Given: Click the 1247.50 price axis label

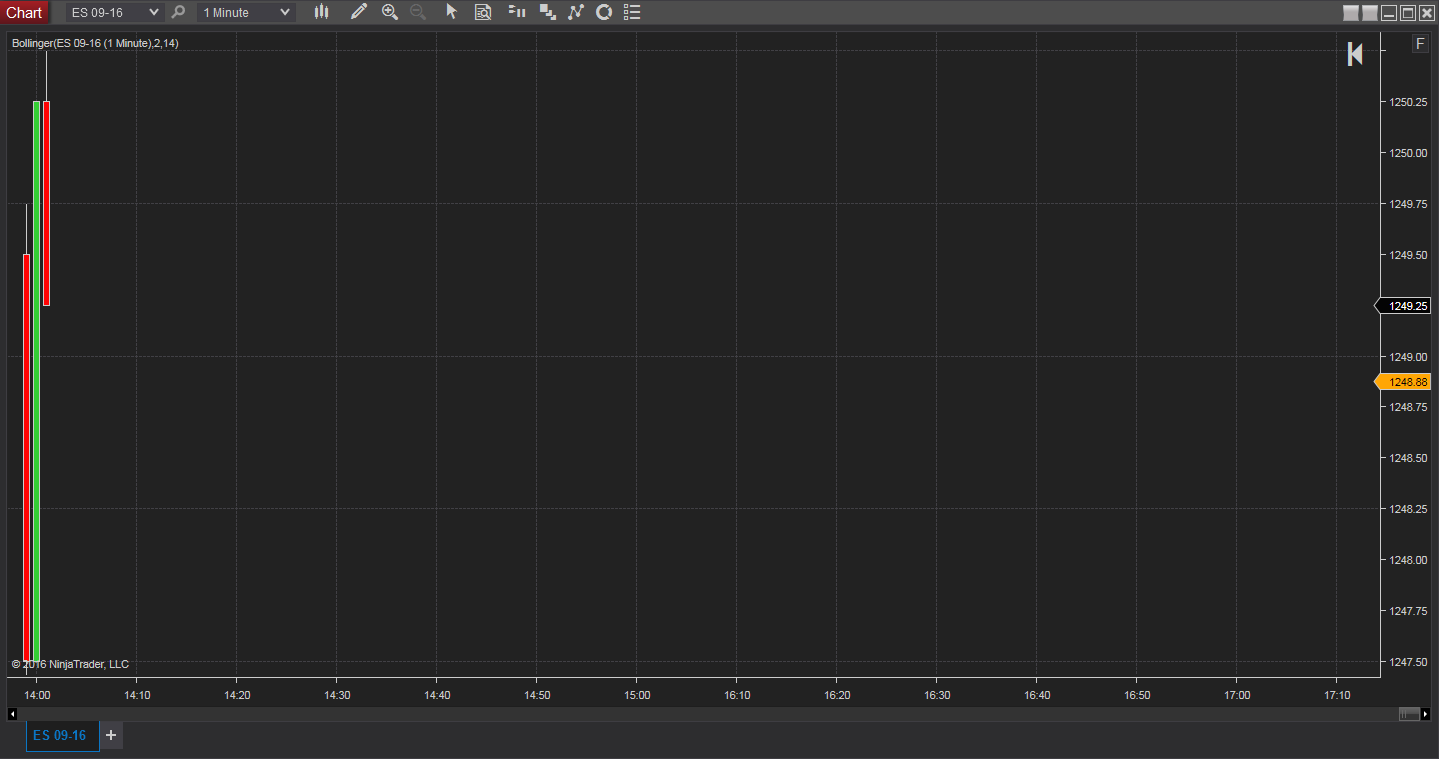Looking at the screenshot, I should 1407,662.
